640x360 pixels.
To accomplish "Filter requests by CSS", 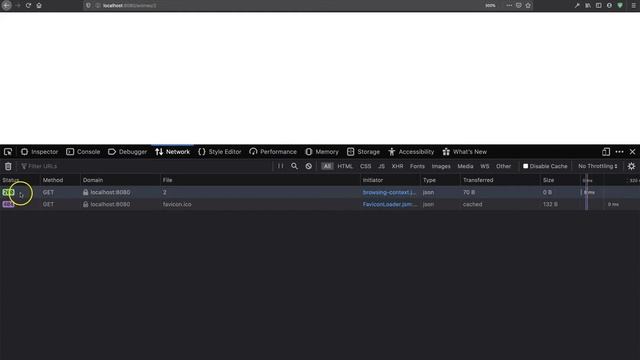I will pos(365,166).
